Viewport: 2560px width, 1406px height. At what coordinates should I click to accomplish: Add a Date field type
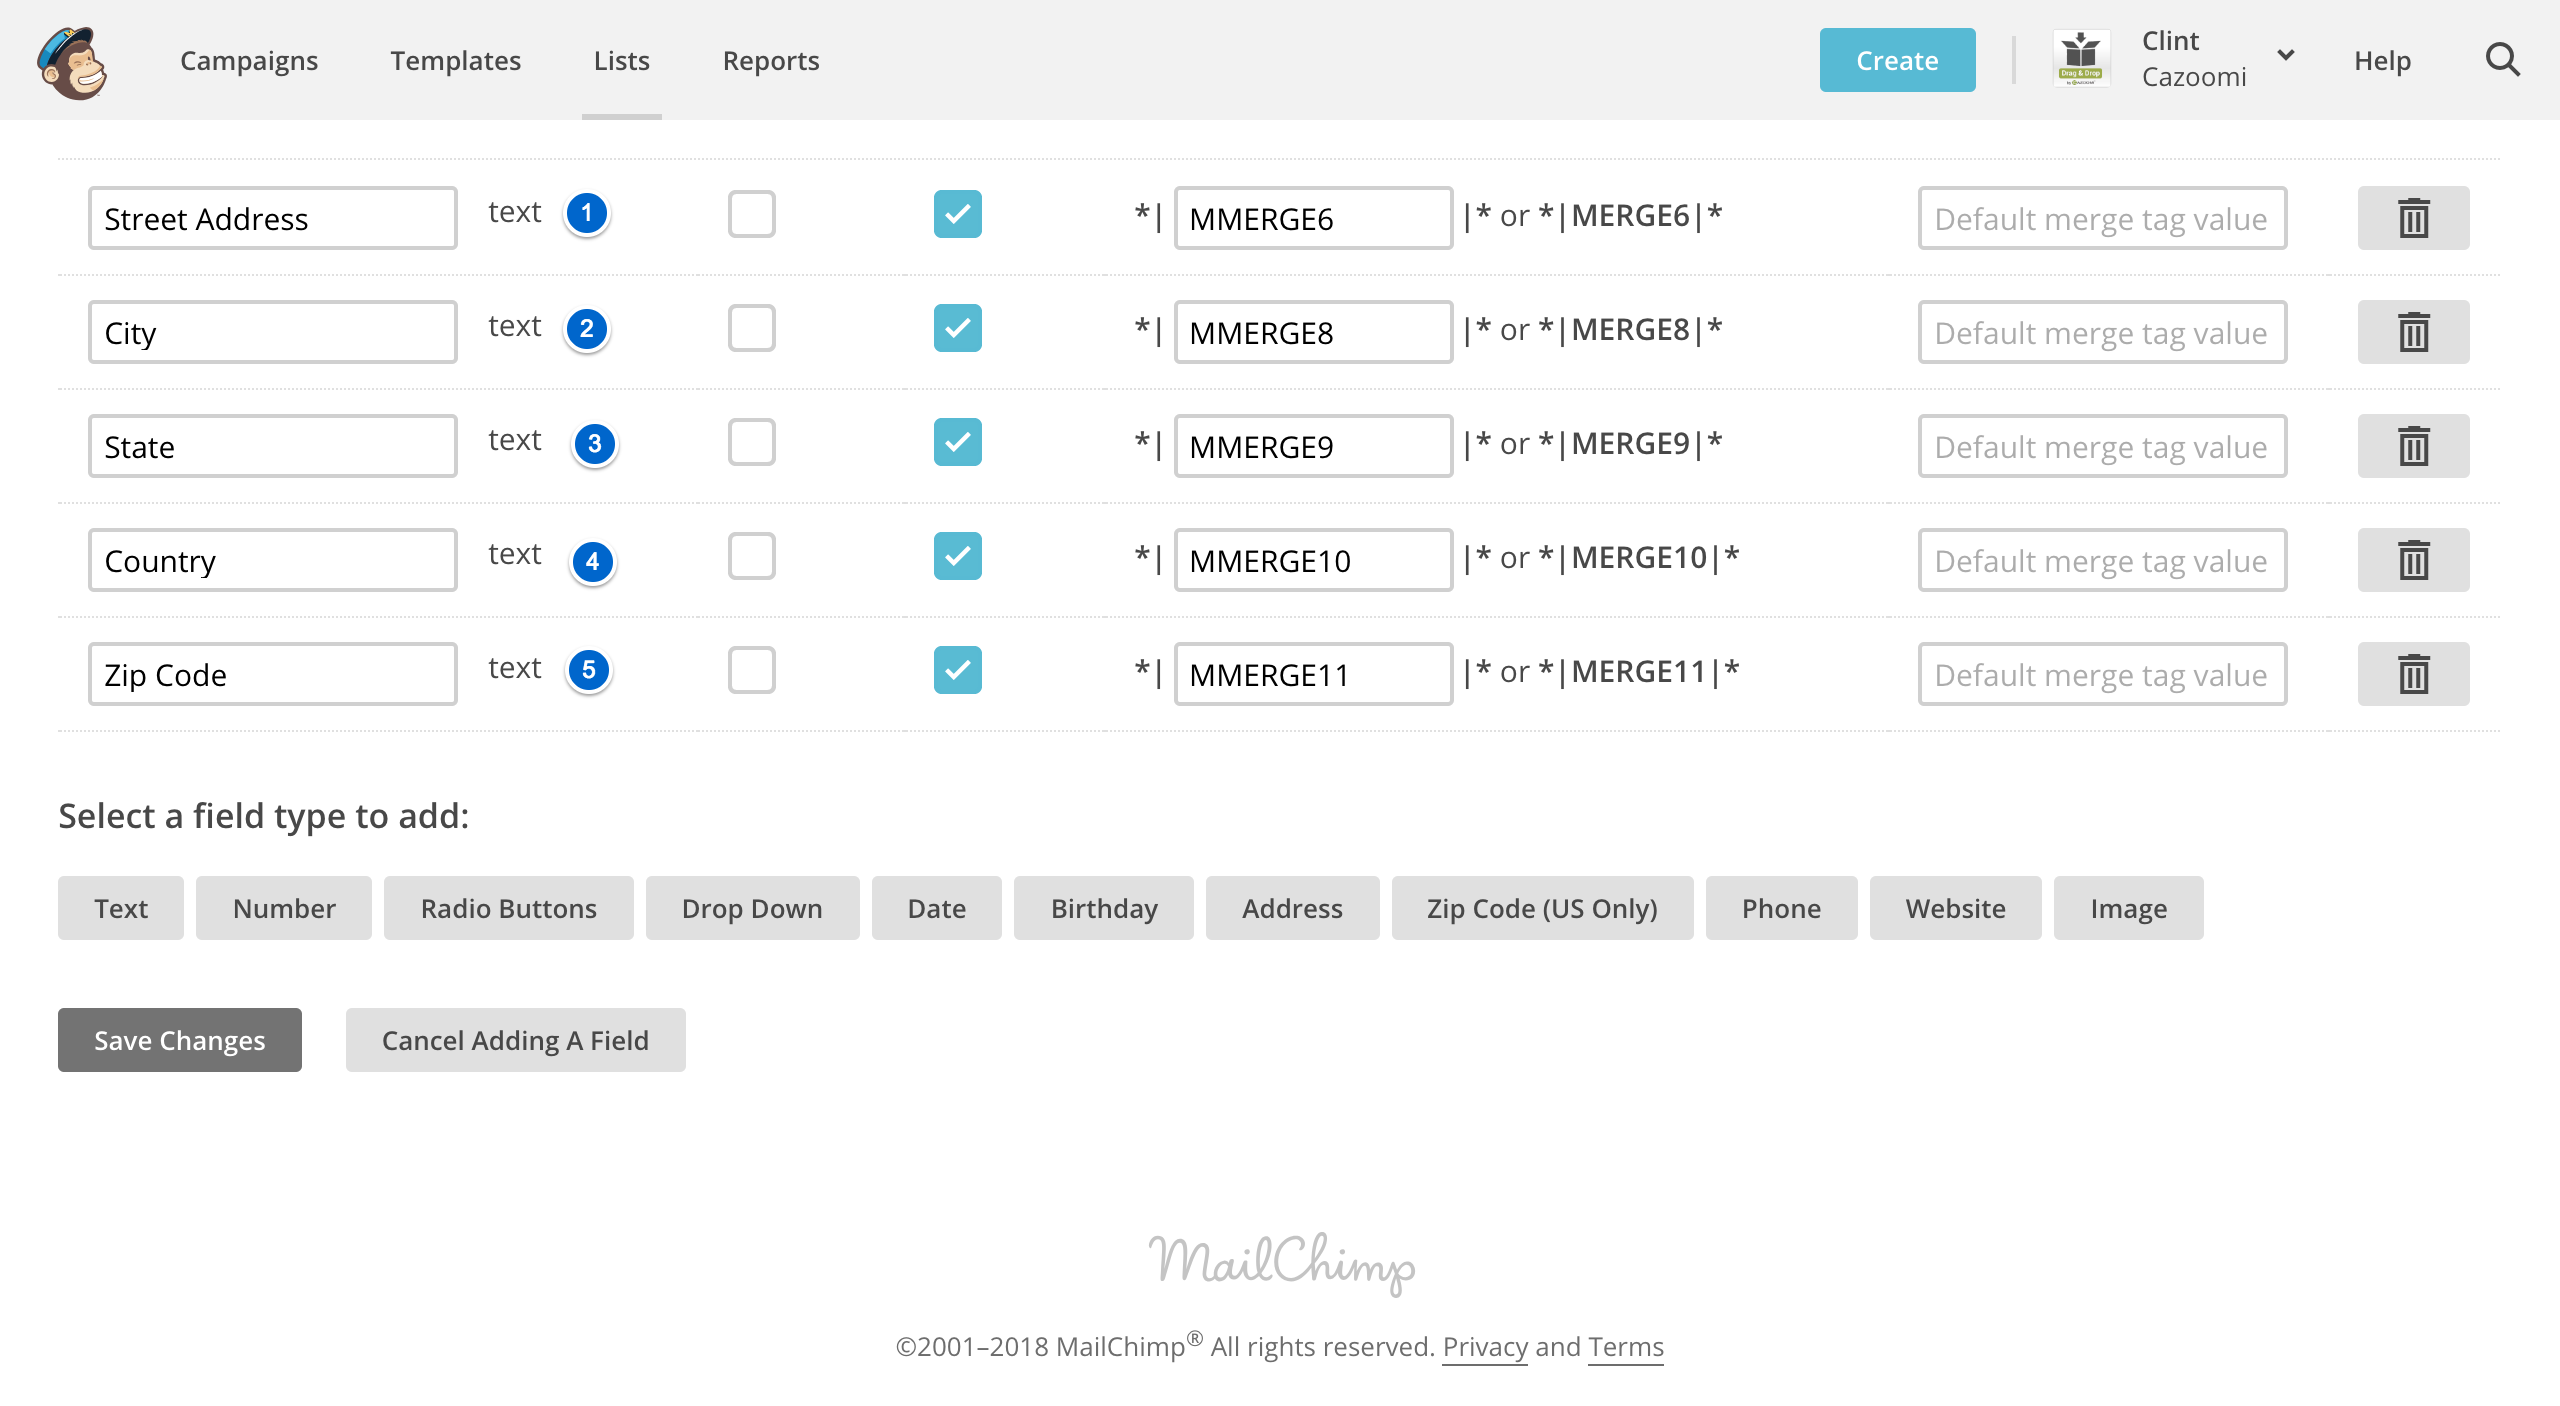(937, 908)
